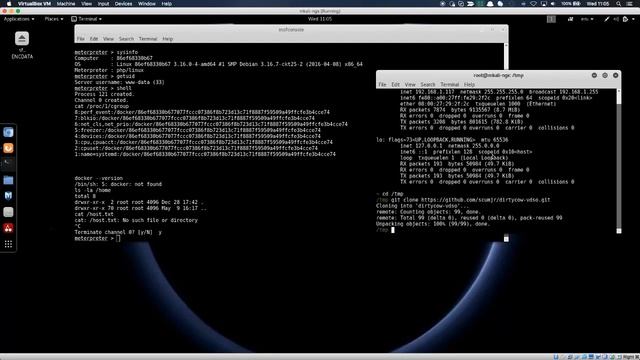The width and height of the screenshot is (640, 360).
Task: Open Terminal menu in msfconsole window
Action: (x=148, y=39)
